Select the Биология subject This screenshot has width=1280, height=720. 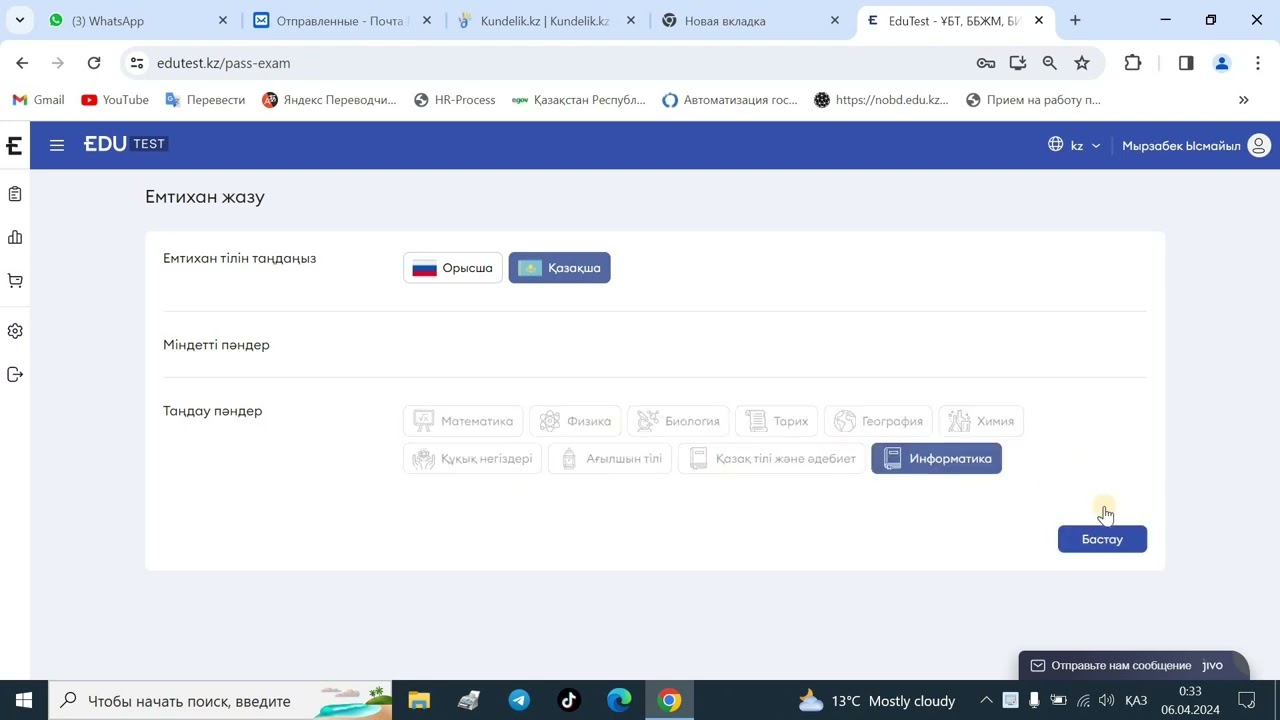pos(678,421)
